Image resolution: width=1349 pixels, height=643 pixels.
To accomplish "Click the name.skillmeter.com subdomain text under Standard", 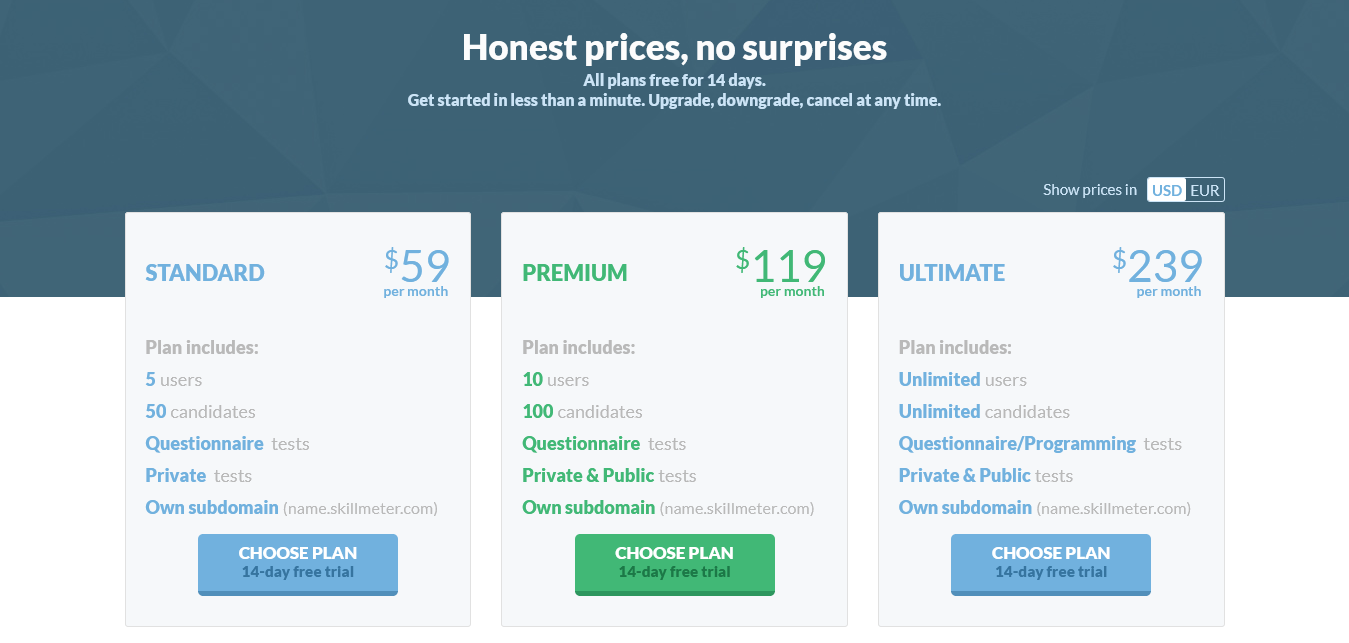I will [360, 508].
